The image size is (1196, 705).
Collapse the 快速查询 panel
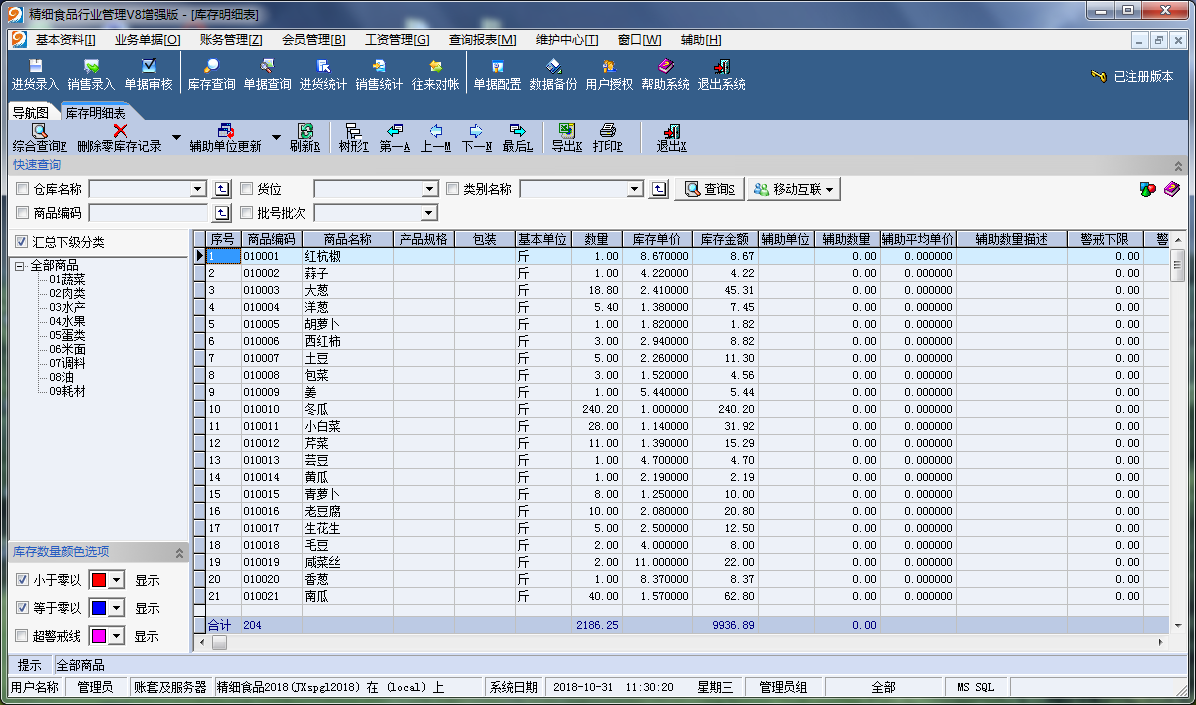(1178, 166)
